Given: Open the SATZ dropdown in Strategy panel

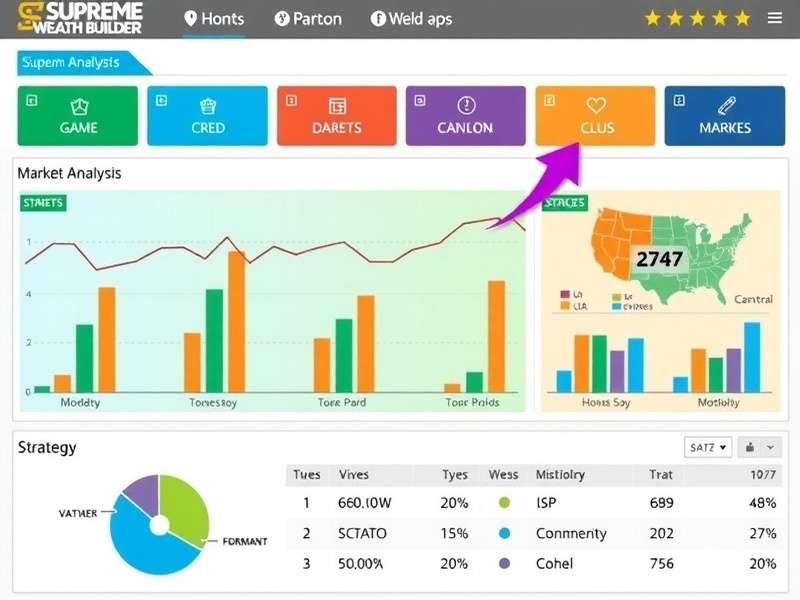Looking at the screenshot, I should pos(708,447).
